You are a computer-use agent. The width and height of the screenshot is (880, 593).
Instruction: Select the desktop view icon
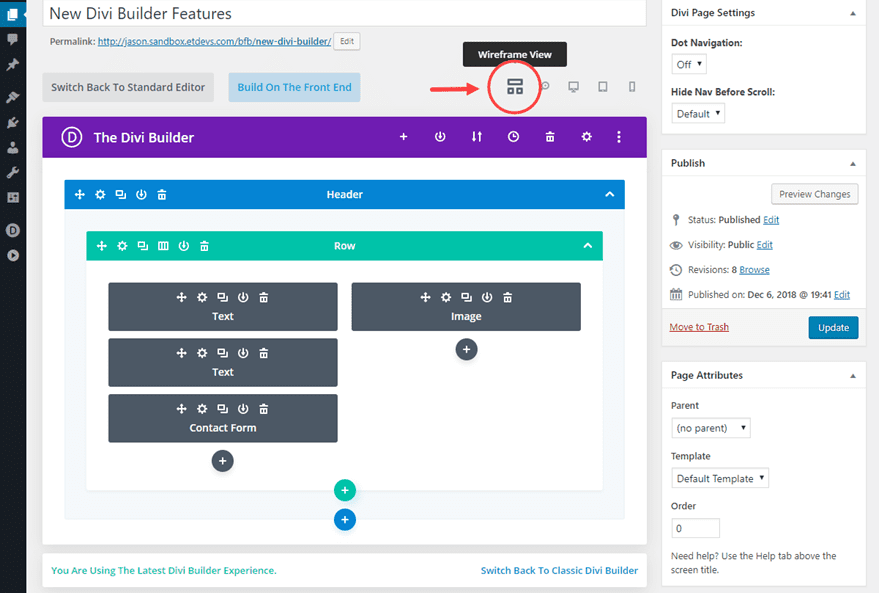pos(574,86)
